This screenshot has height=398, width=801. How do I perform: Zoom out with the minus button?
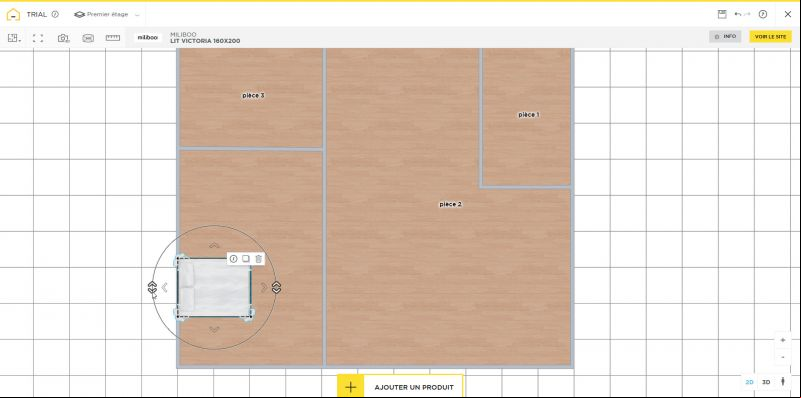pos(783,357)
